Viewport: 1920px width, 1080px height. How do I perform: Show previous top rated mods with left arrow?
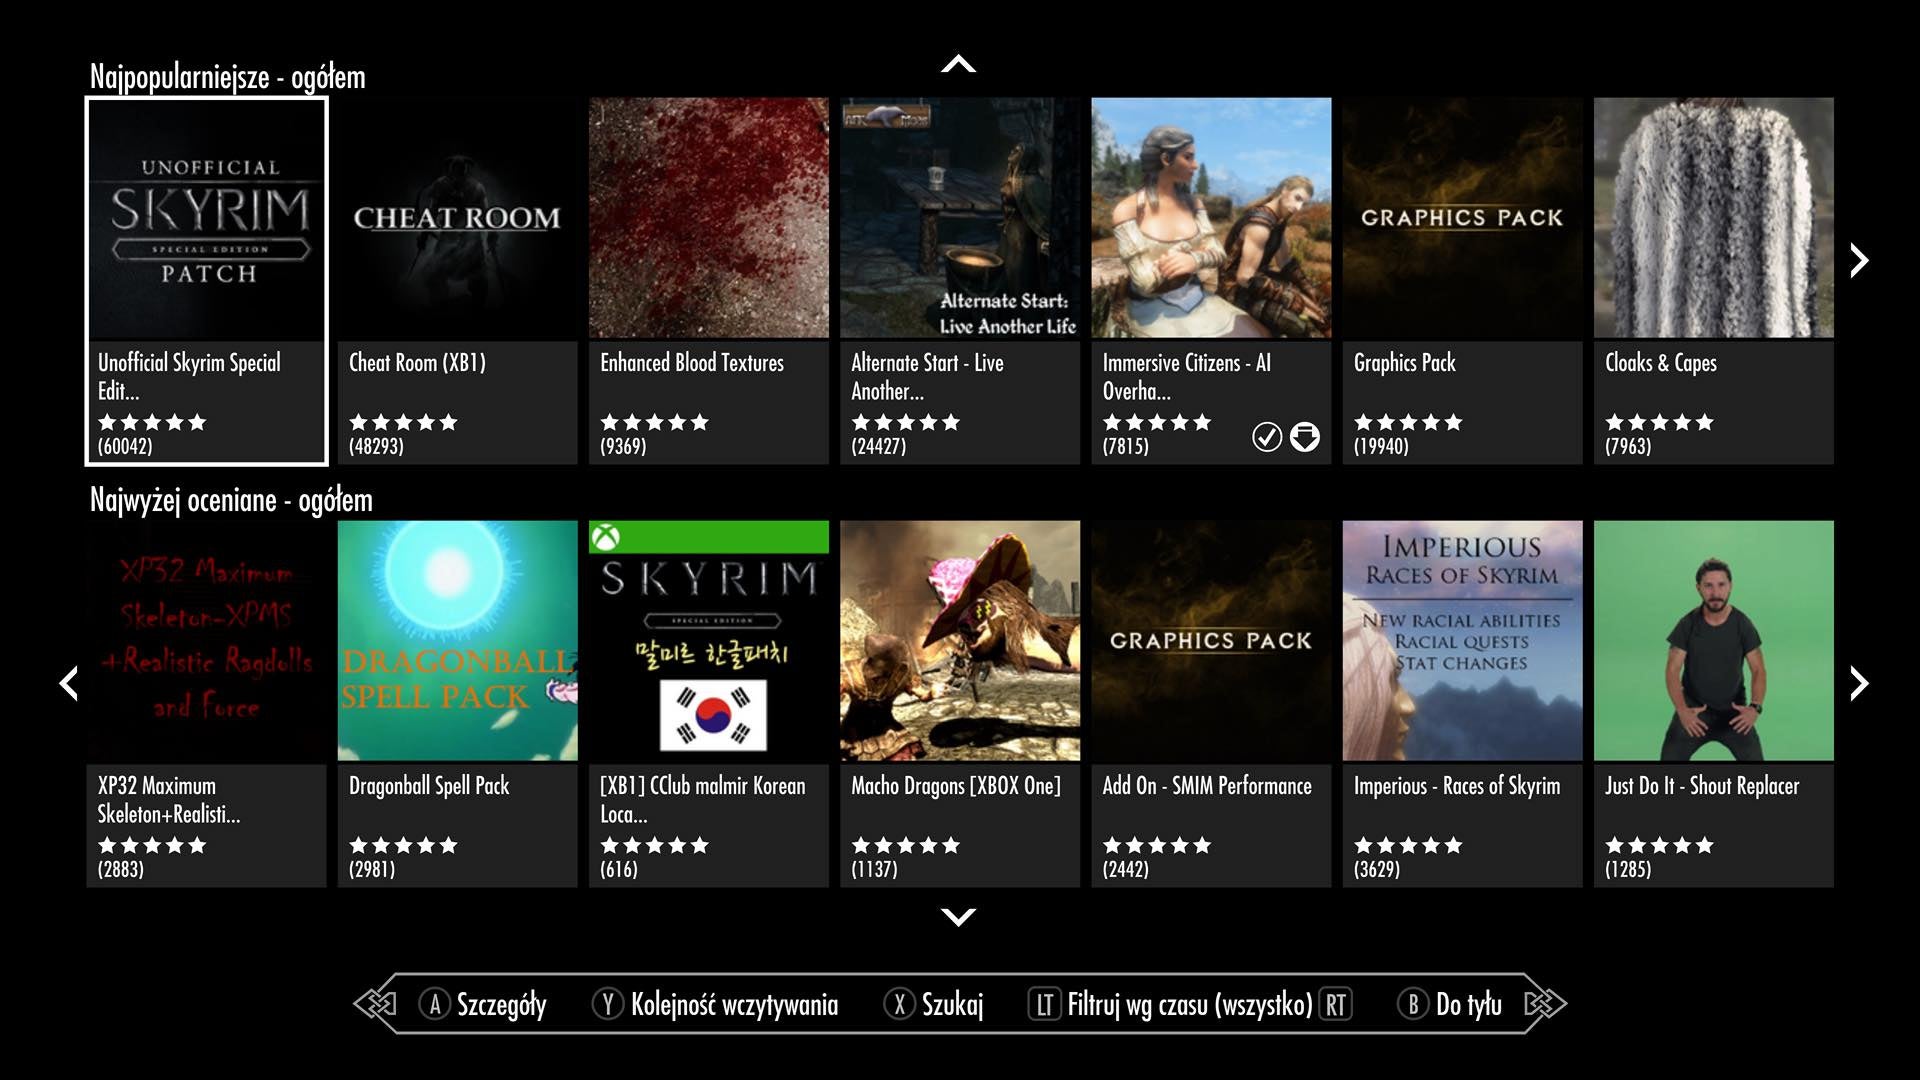click(68, 683)
